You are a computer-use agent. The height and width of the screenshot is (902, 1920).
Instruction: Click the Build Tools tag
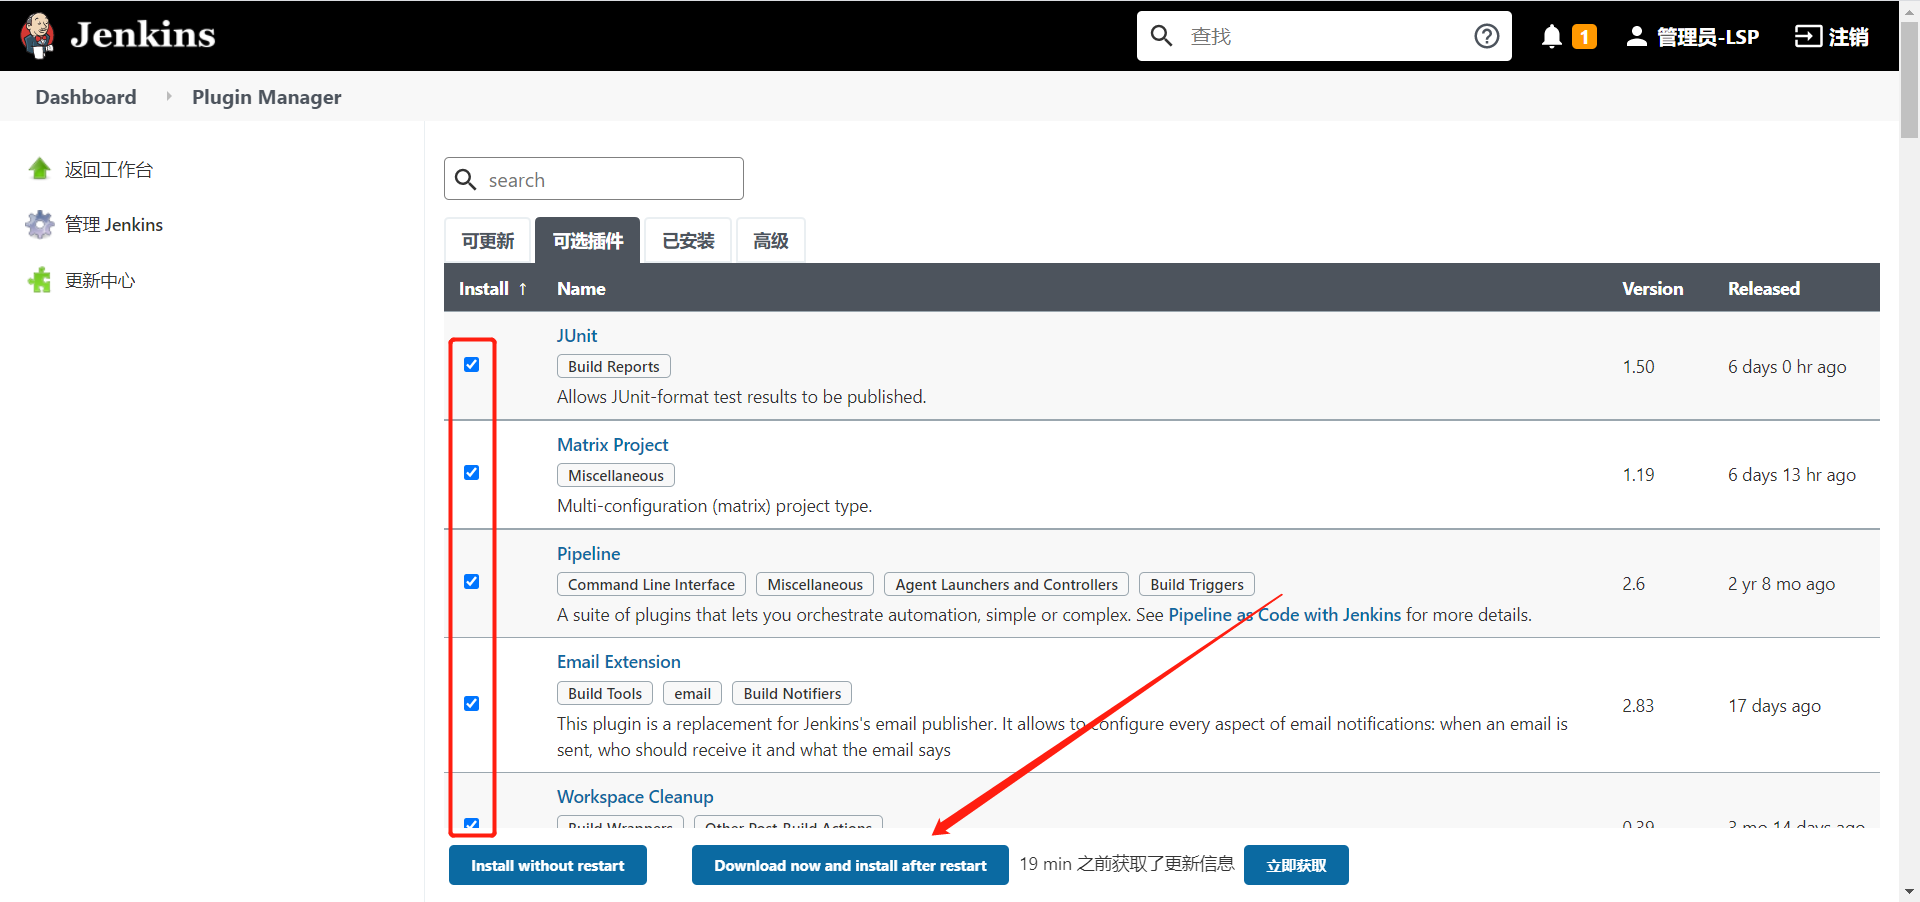click(605, 694)
